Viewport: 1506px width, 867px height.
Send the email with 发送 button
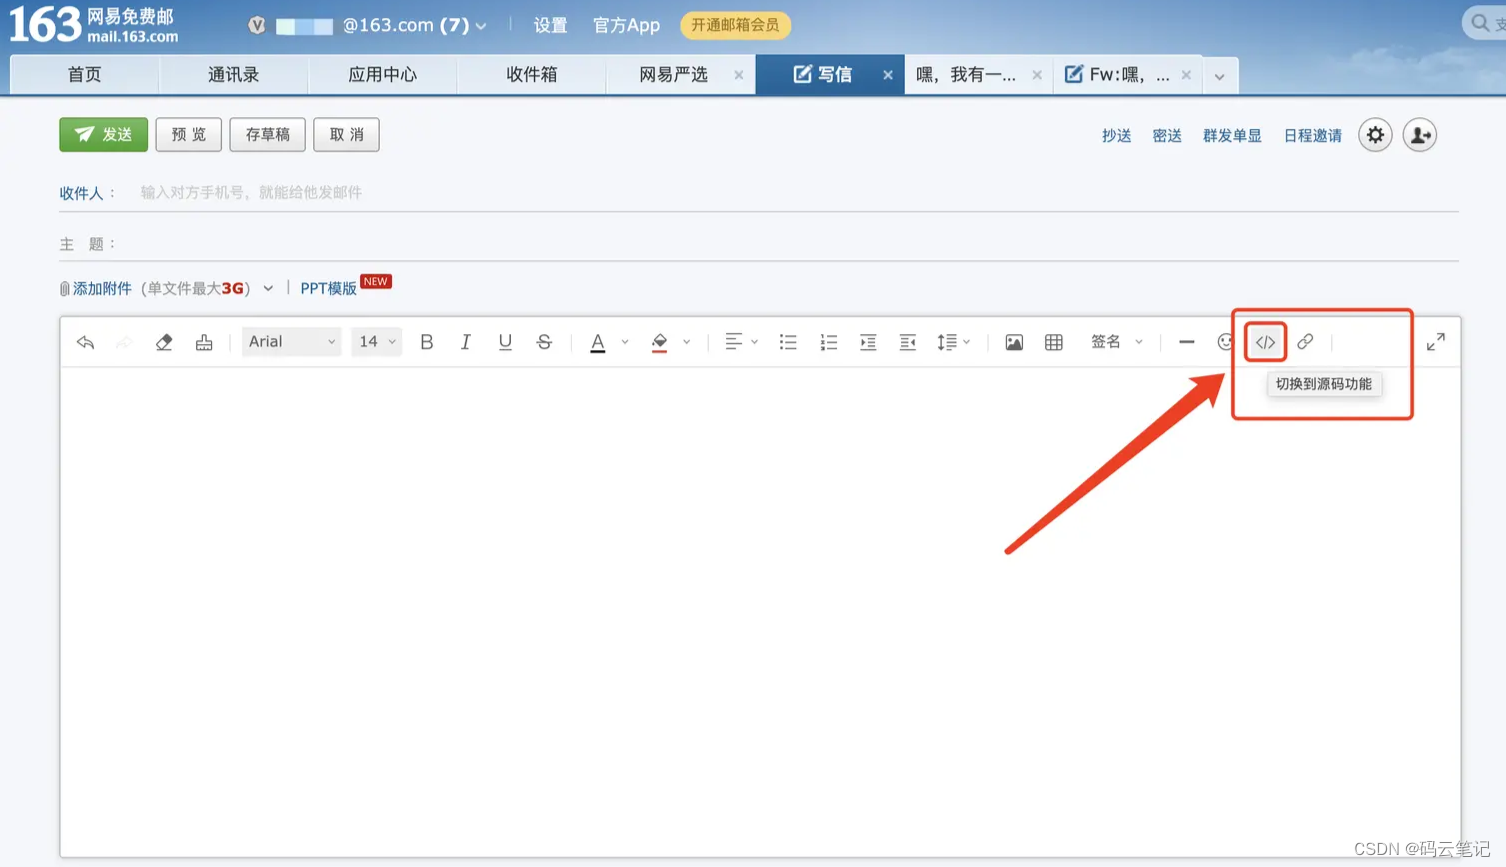pyautogui.click(x=103, y=134)
